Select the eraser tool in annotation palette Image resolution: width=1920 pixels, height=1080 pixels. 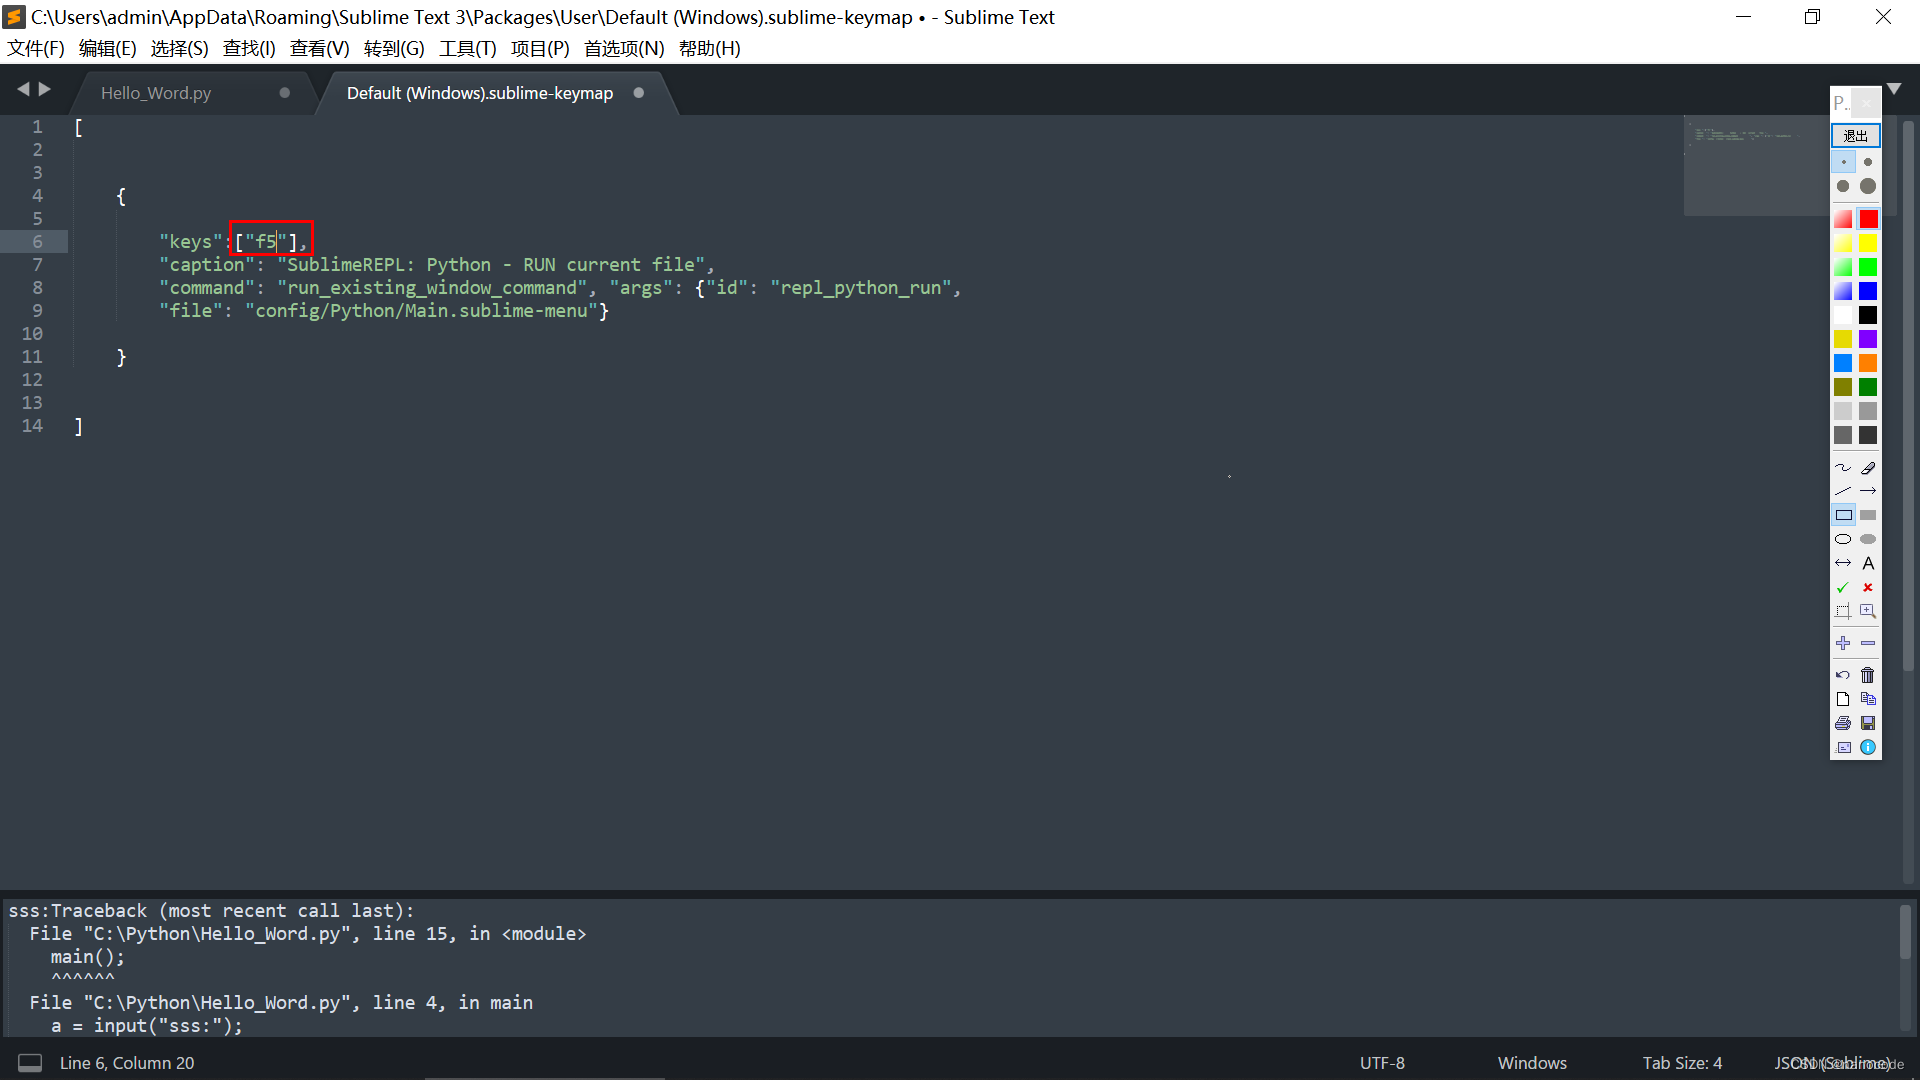click(x=1868, y=468)
